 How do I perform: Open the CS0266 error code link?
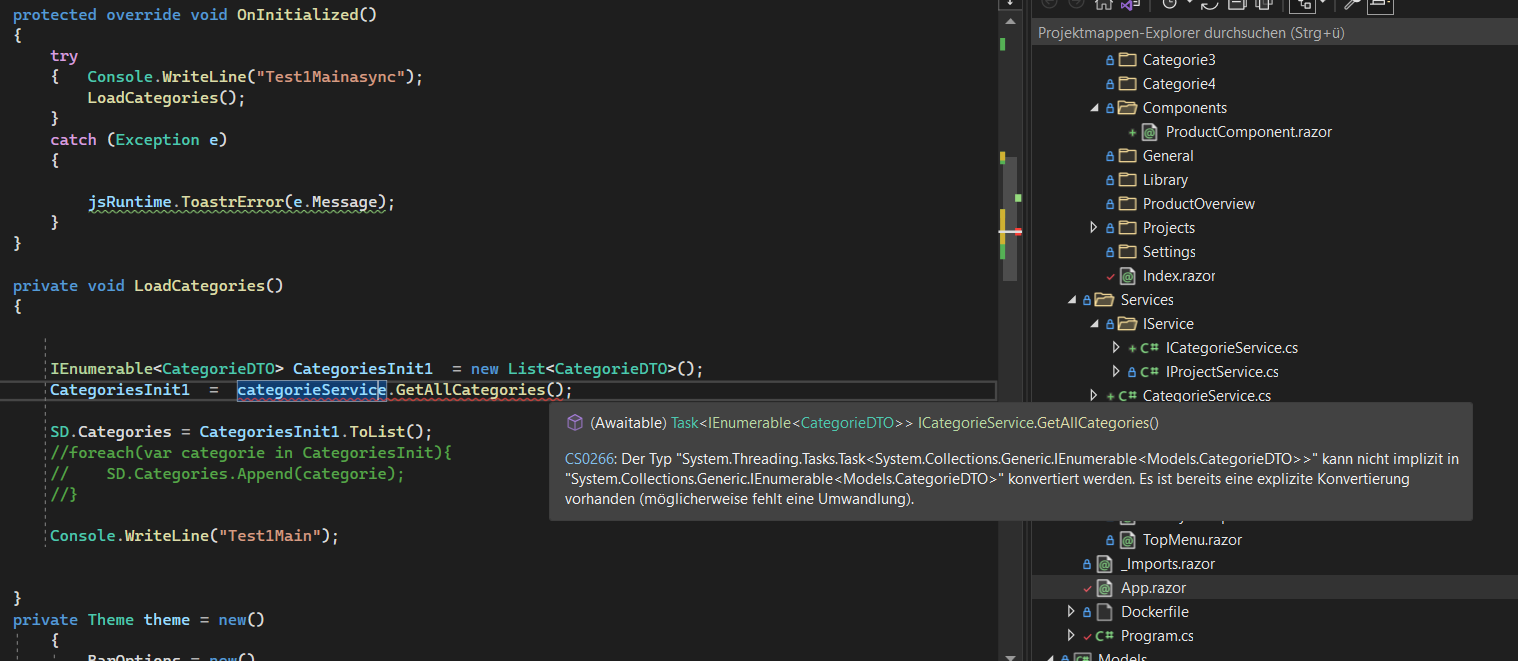click(x=589, y=459)
